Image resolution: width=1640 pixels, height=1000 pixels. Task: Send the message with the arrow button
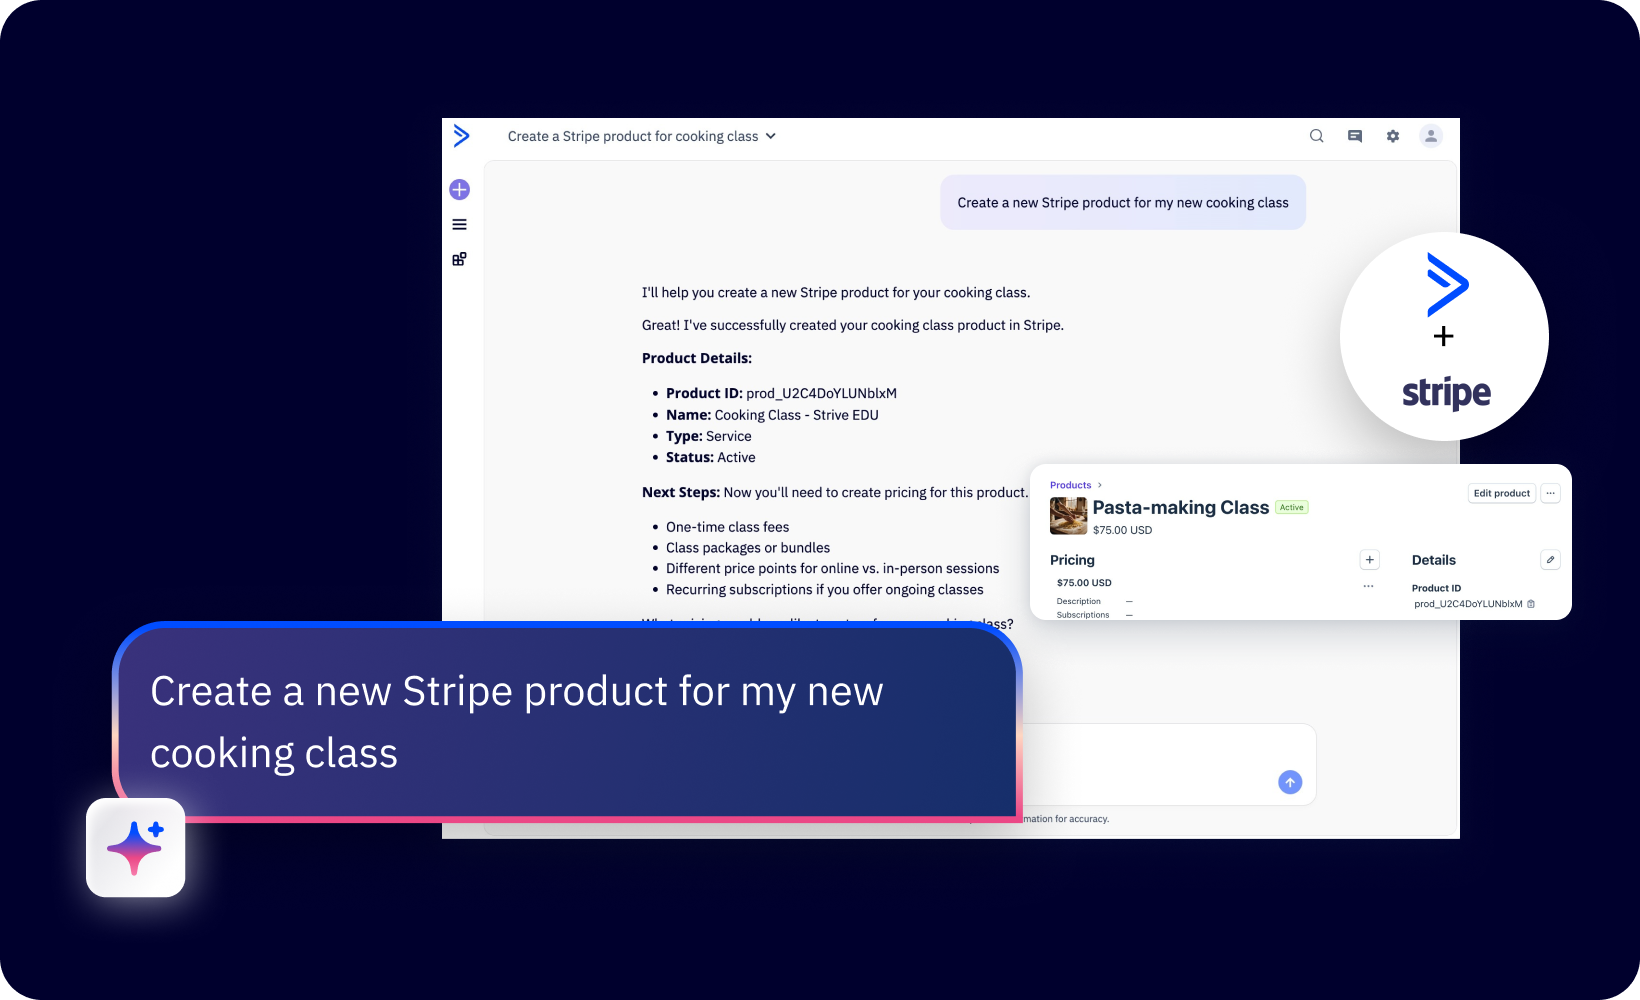pos(1290,782)
